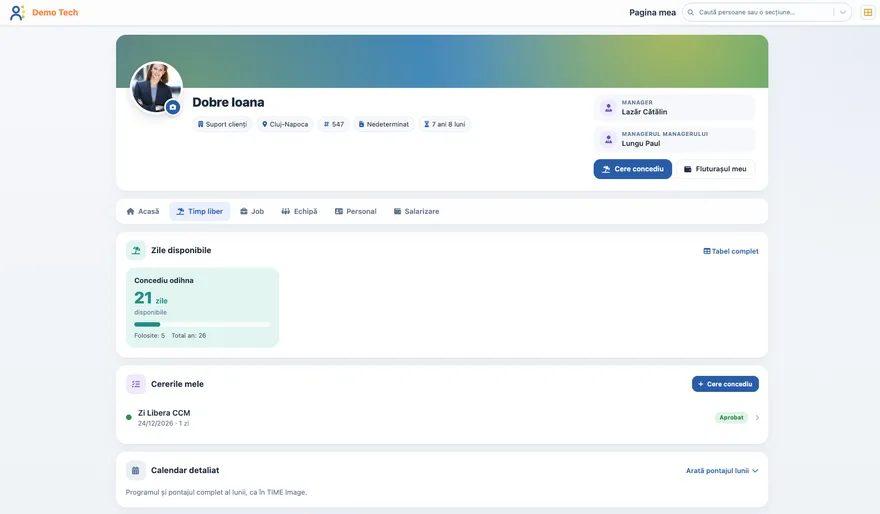Screen dimensions: 880x514
Task: Click the Zile disponibile umbrella icon
Action: point(136,250)
